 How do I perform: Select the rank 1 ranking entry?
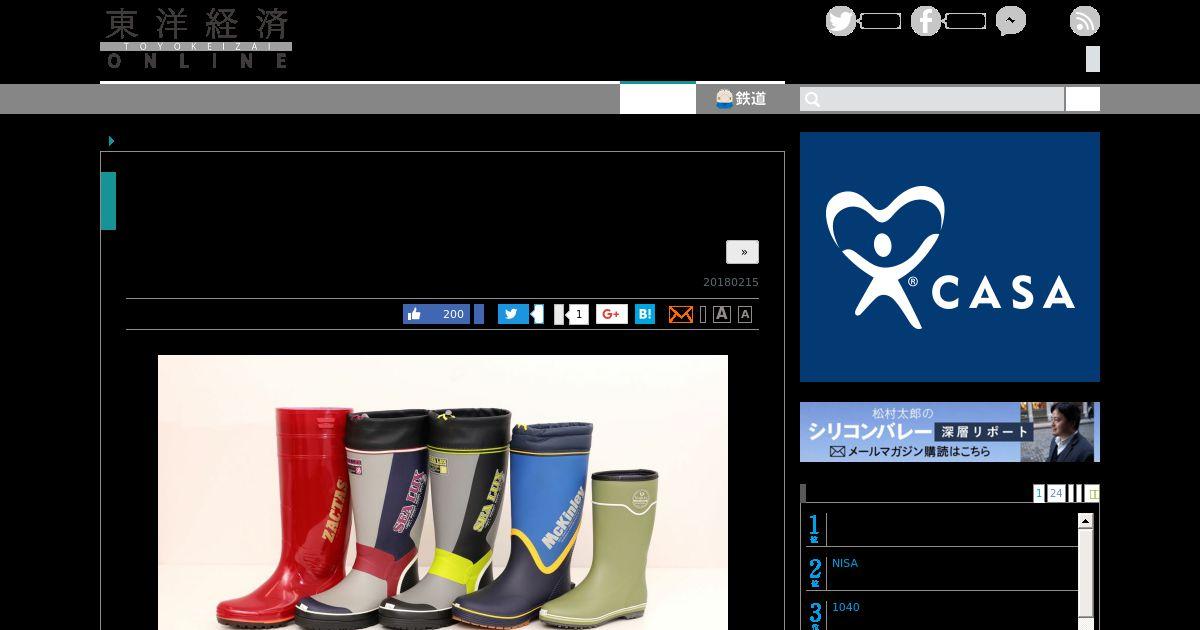[x=942, y=528]
